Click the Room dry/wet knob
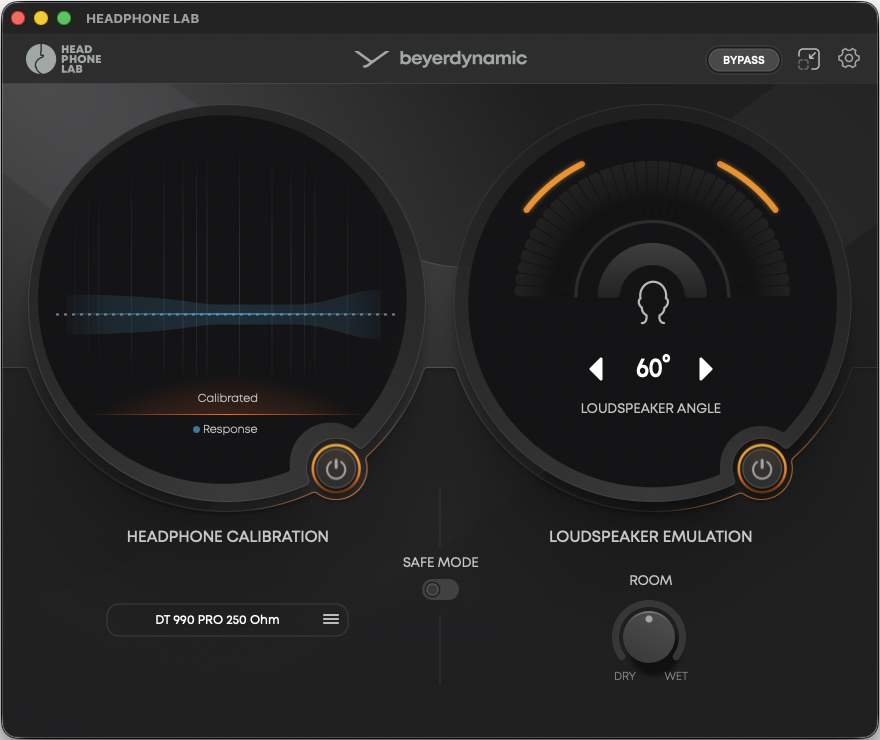880x740 pixels. point(649,637)
